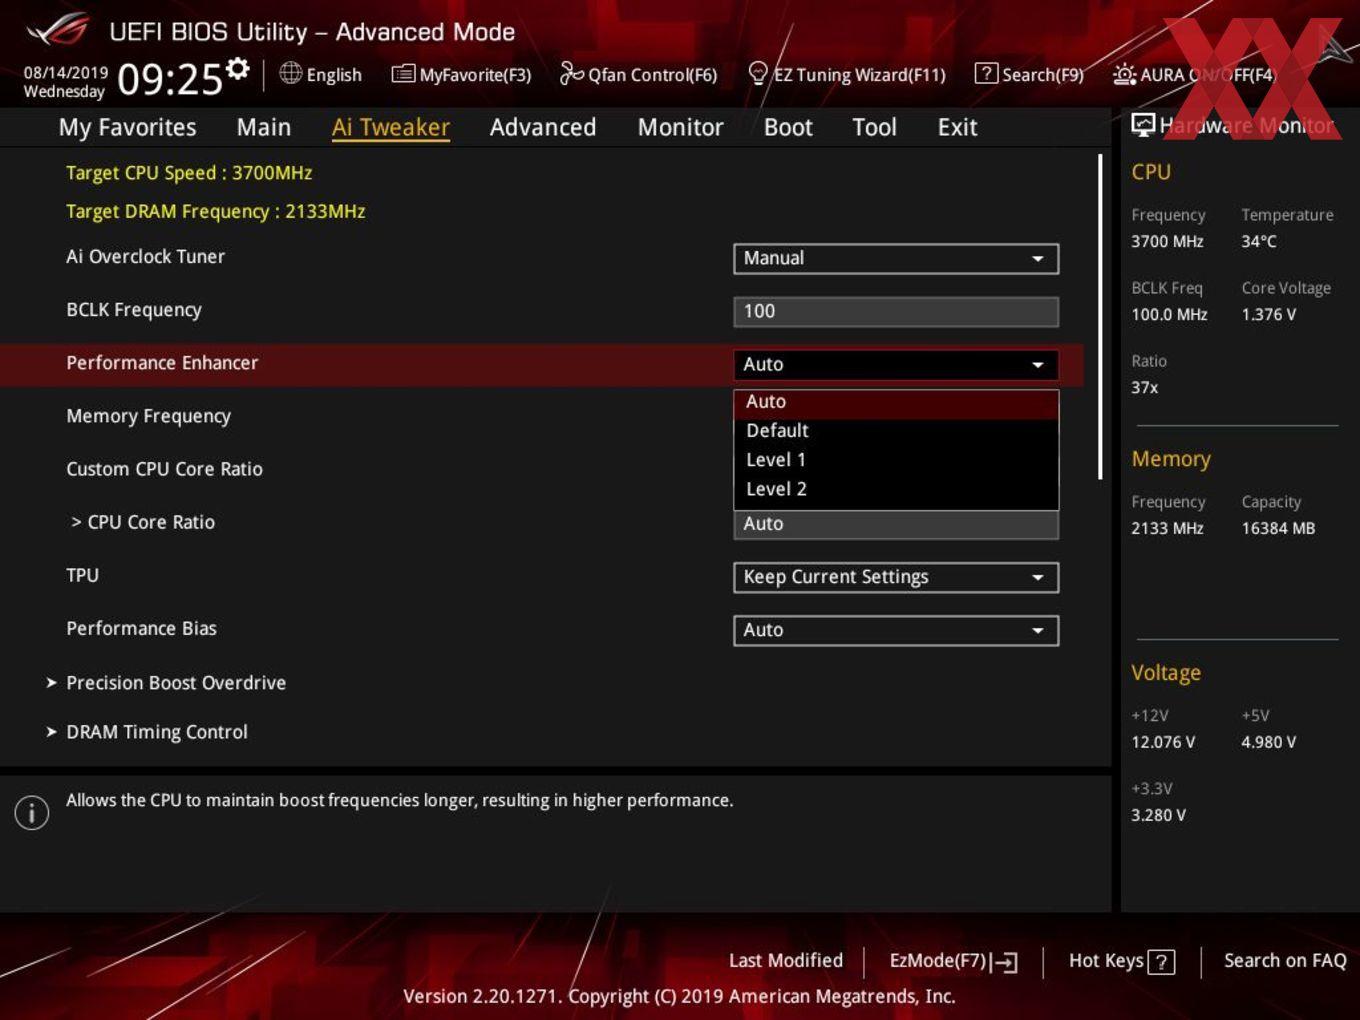Click the Hot Keys question mark icon

(x=1161, y=962)
